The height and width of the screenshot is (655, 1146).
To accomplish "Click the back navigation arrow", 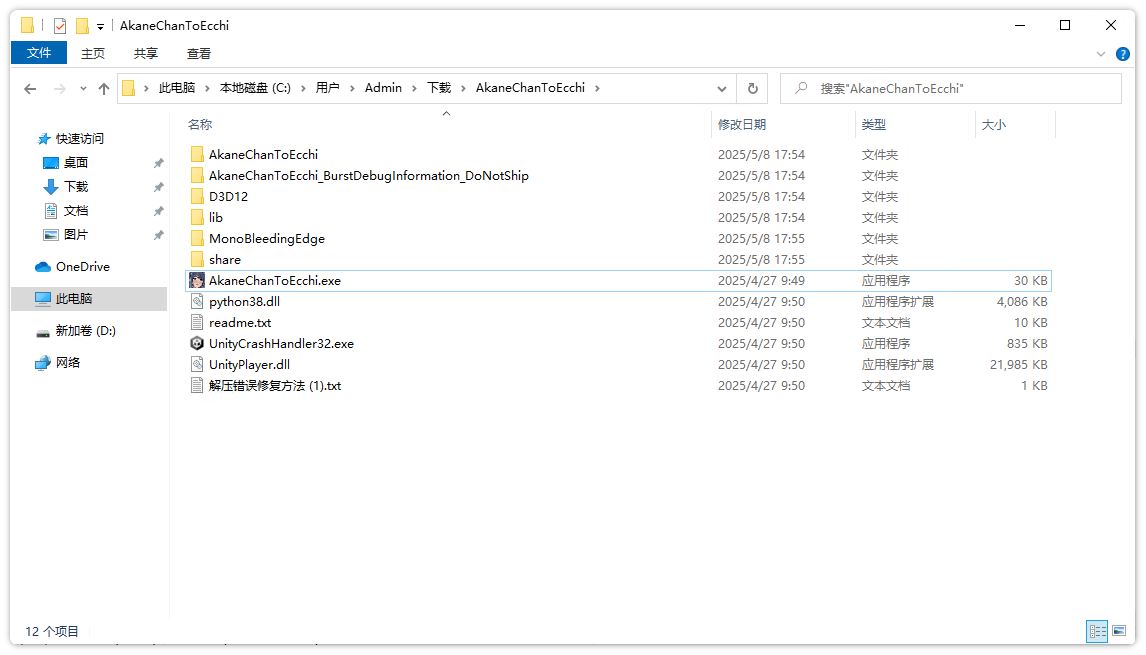I will pyautogui.click(x=30, y=88).
